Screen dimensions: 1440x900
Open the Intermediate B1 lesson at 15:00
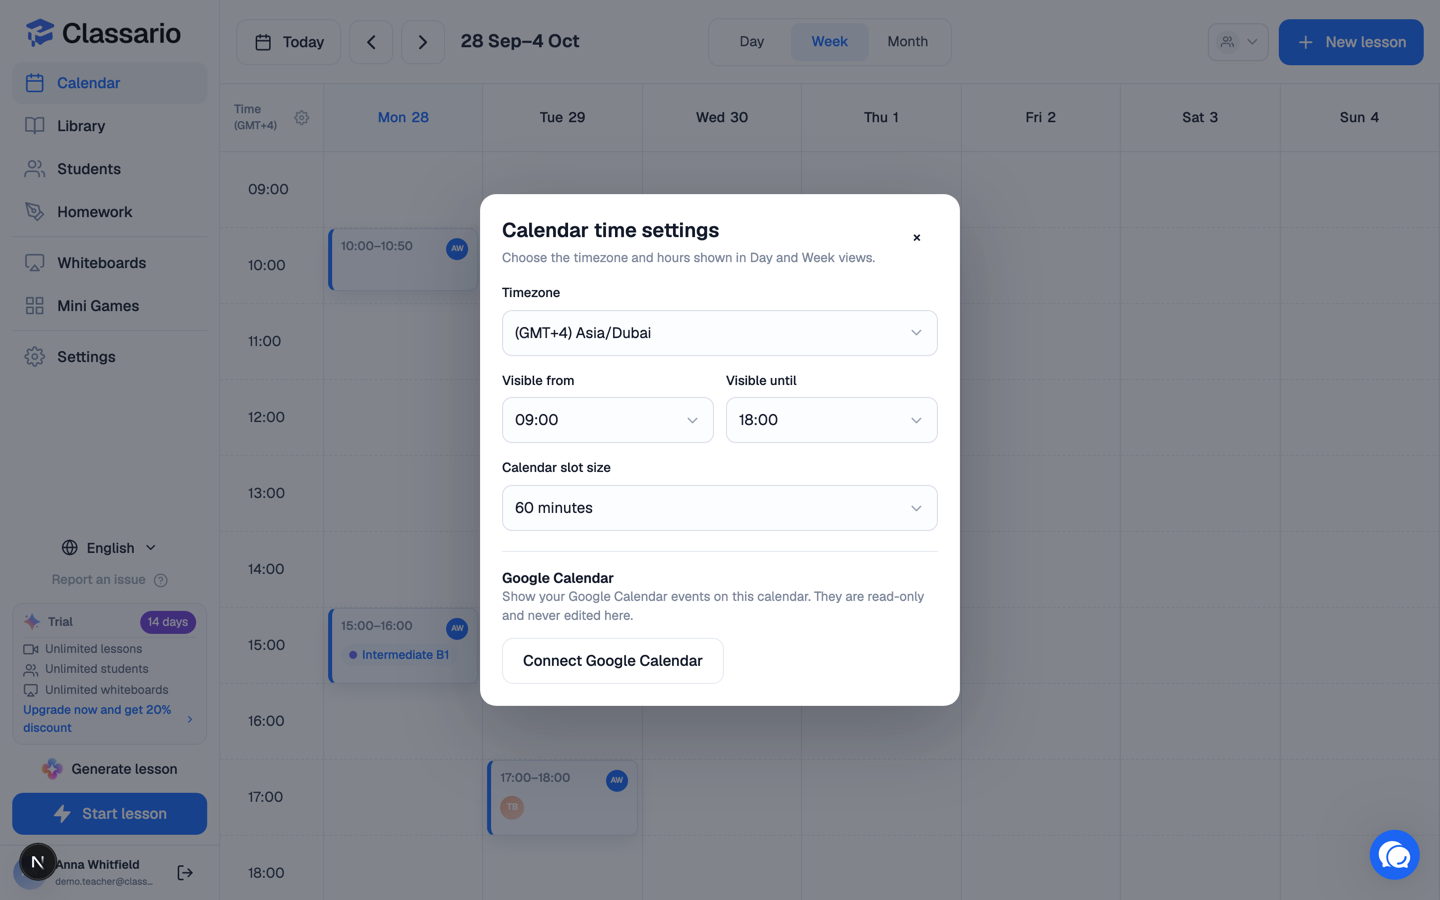(403, 646)
